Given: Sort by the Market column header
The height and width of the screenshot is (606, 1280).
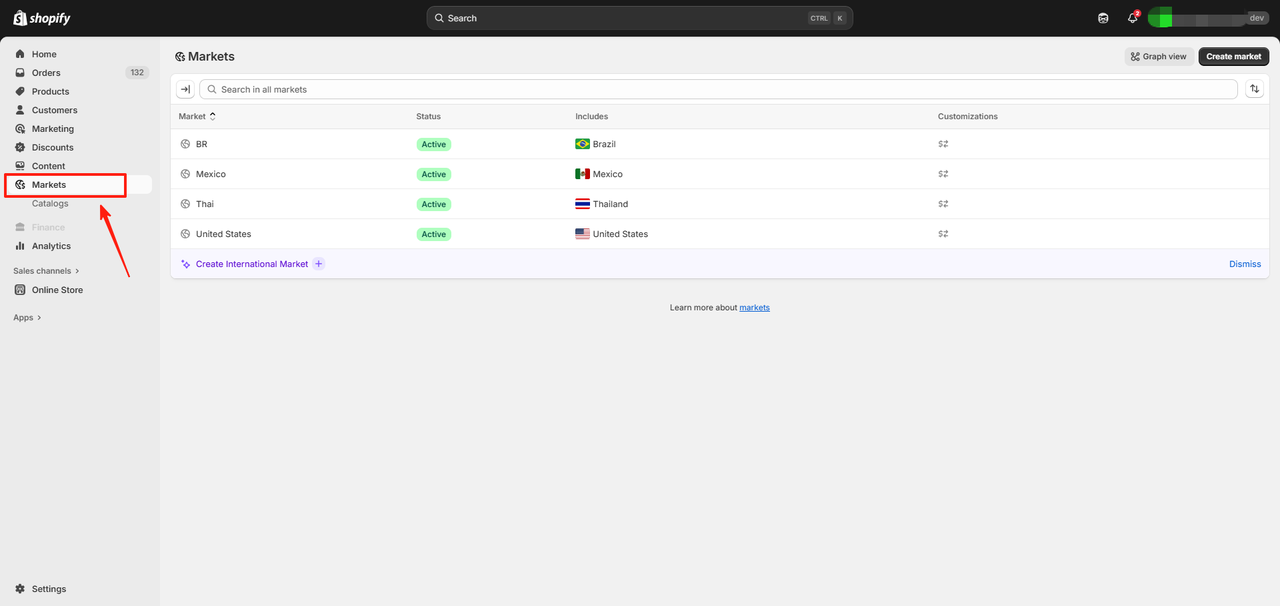Looking at the screenshot, I should coord(197,116).
